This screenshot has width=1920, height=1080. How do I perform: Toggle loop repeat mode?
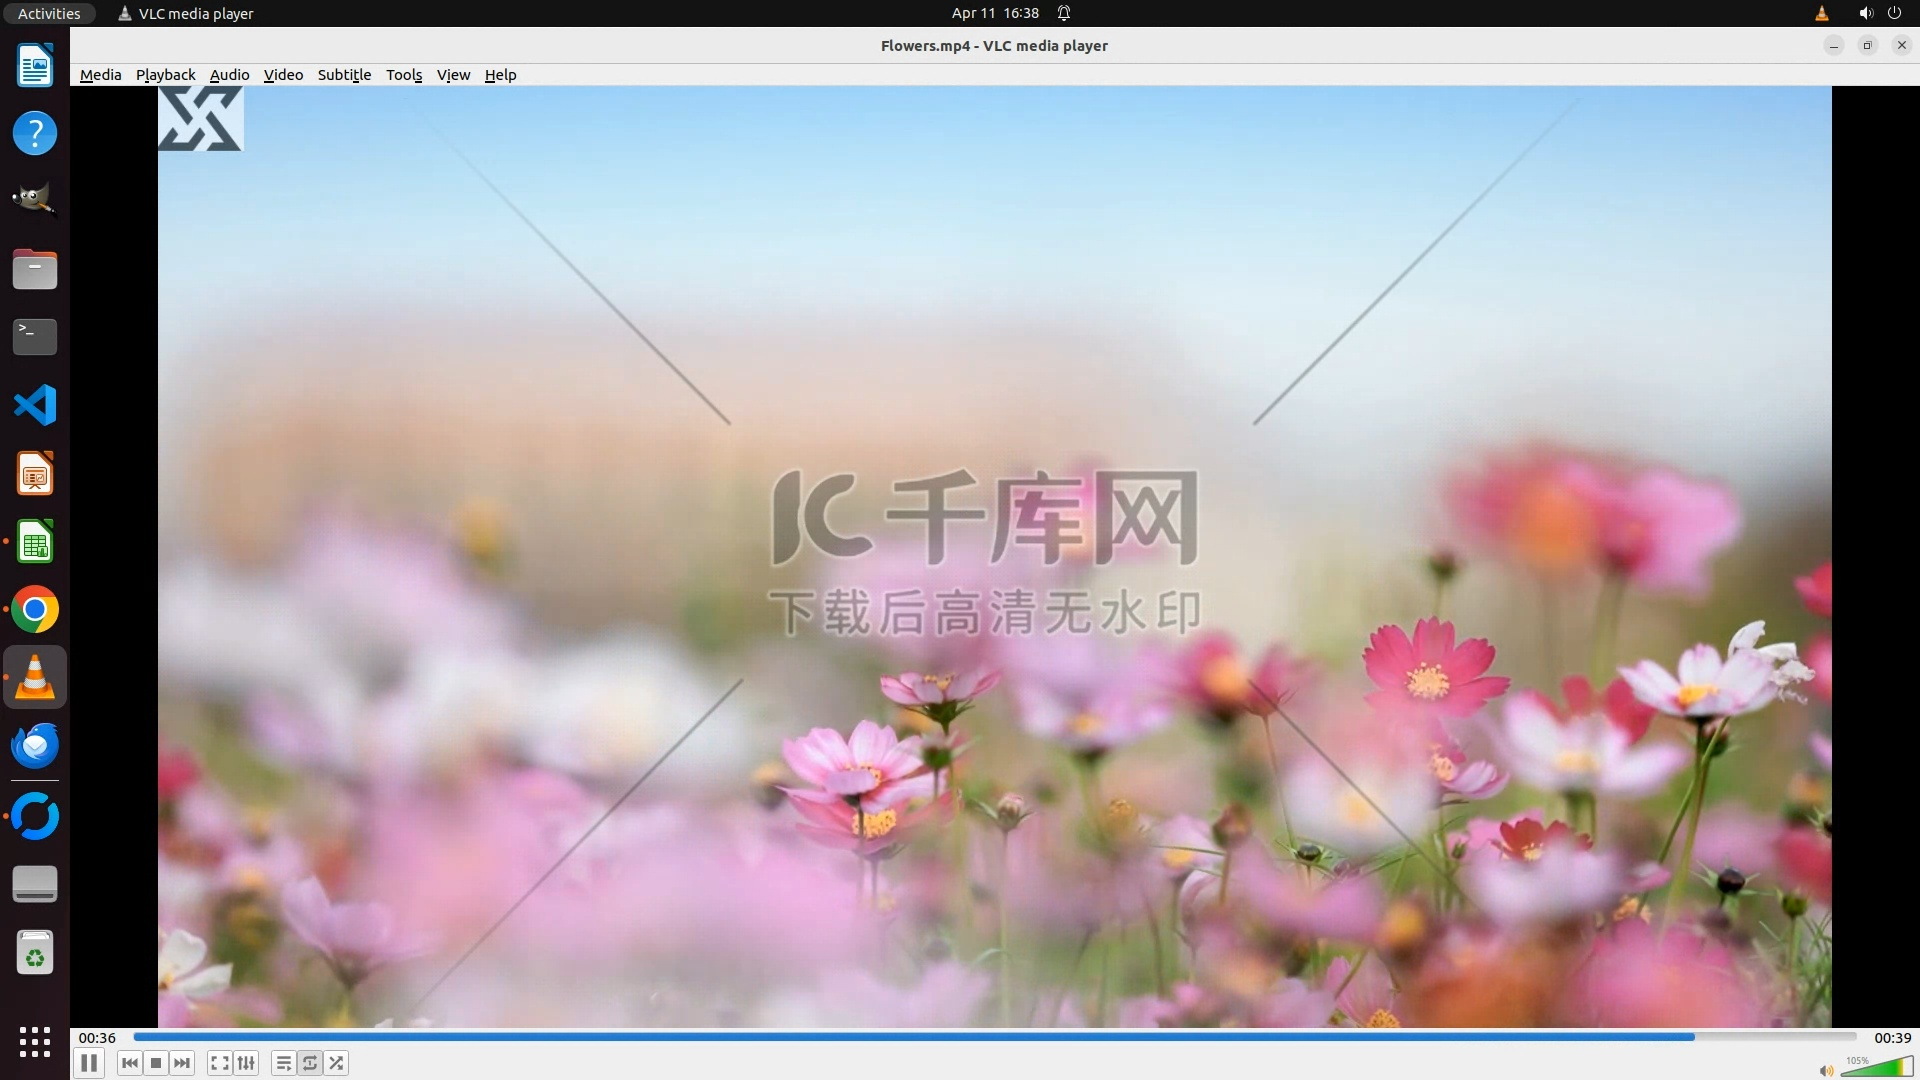[310, 1063]
